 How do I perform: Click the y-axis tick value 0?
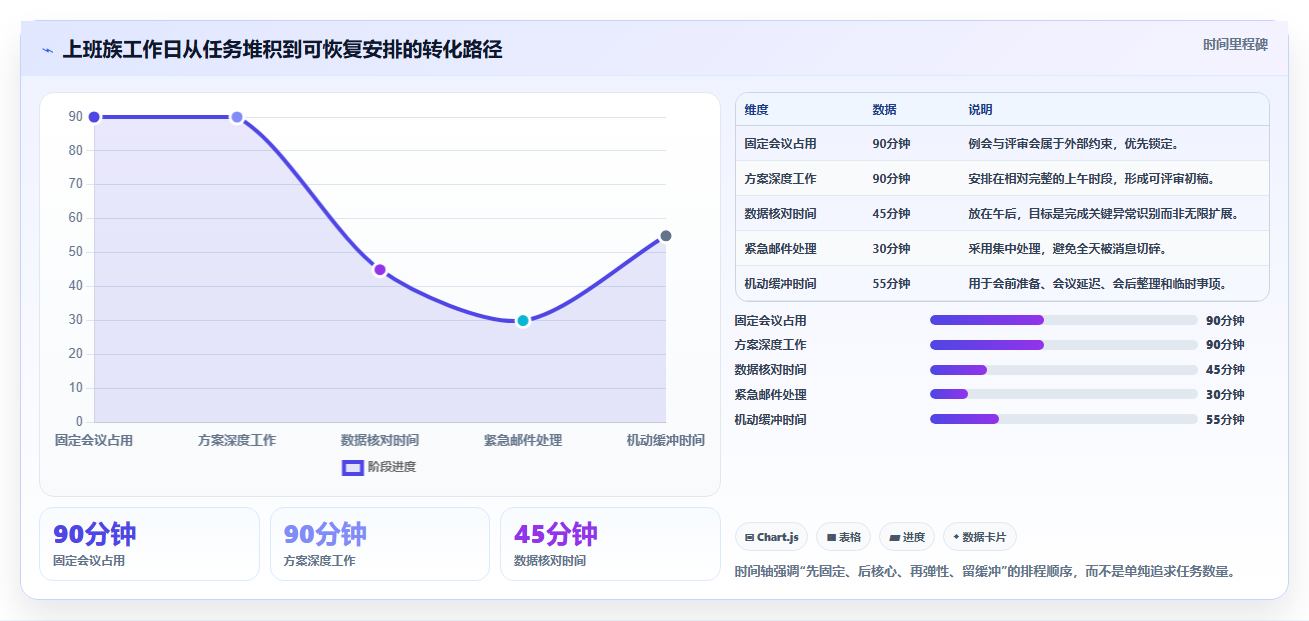pos(80,421)
